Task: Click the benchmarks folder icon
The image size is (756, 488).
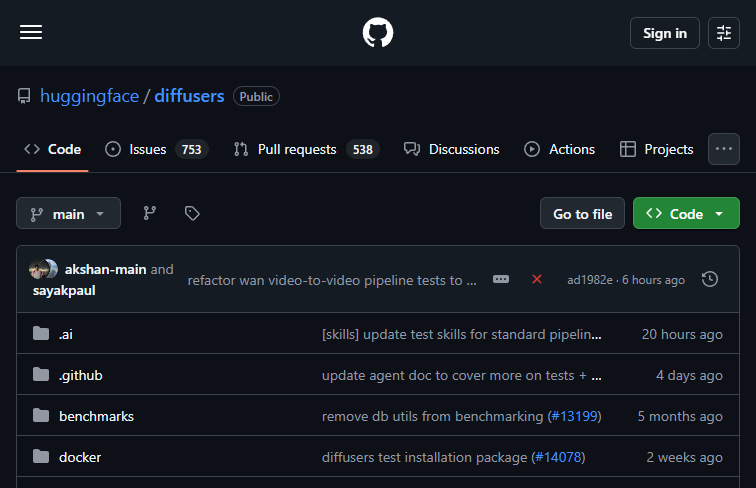Action: (x=41, y=415)
